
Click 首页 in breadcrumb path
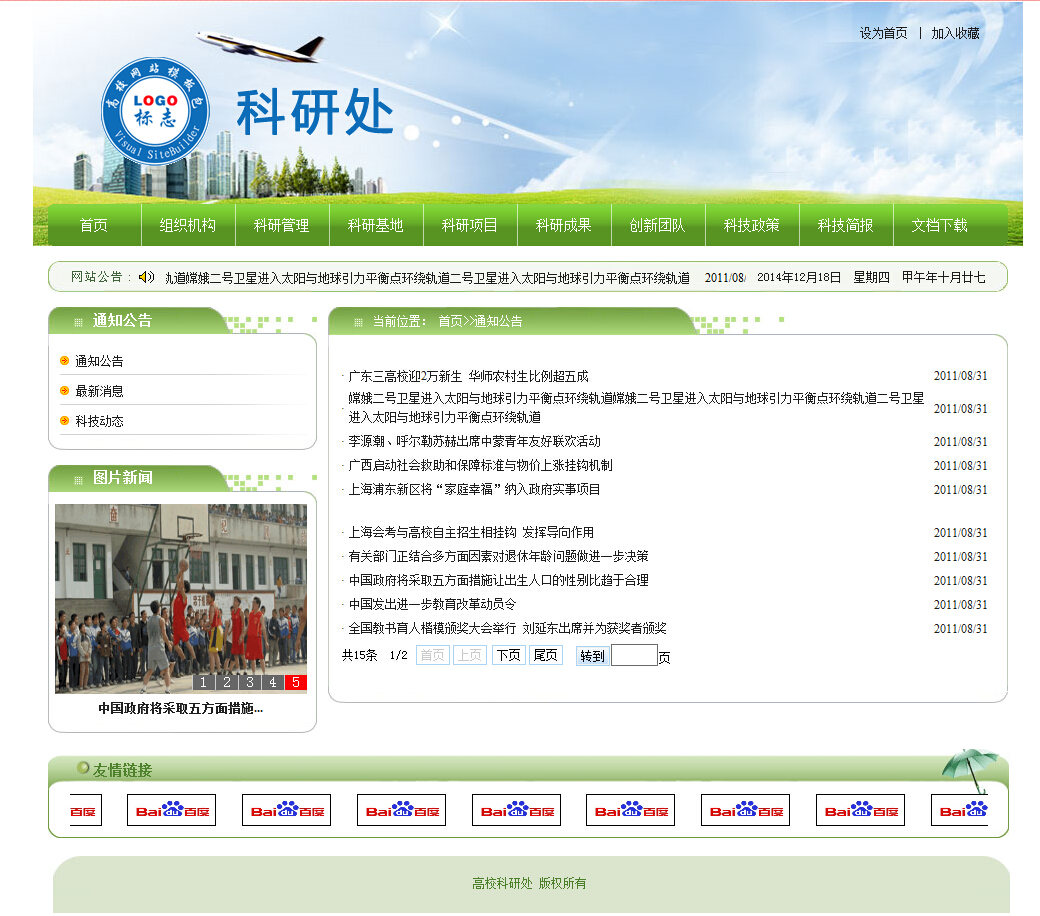(x=450, y=321)
